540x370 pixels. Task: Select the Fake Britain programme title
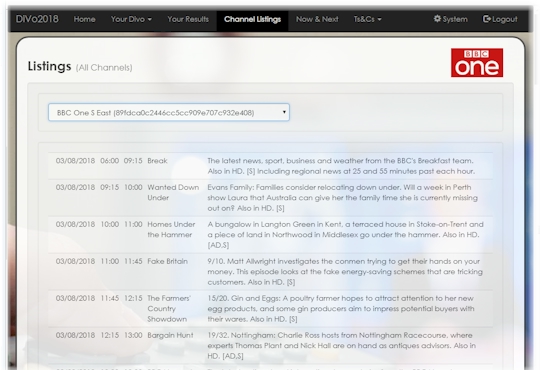tap(167, 261)
